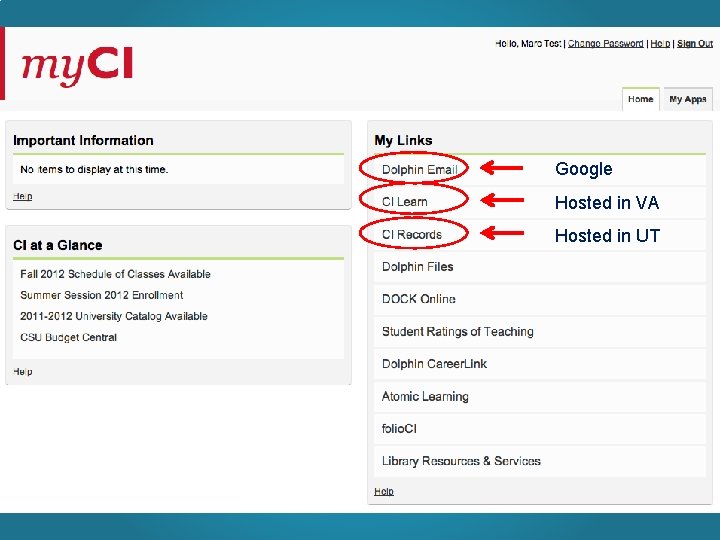720x540 pixels.
Task: Open Help under CI at a Glance
Action: [22, 371]
